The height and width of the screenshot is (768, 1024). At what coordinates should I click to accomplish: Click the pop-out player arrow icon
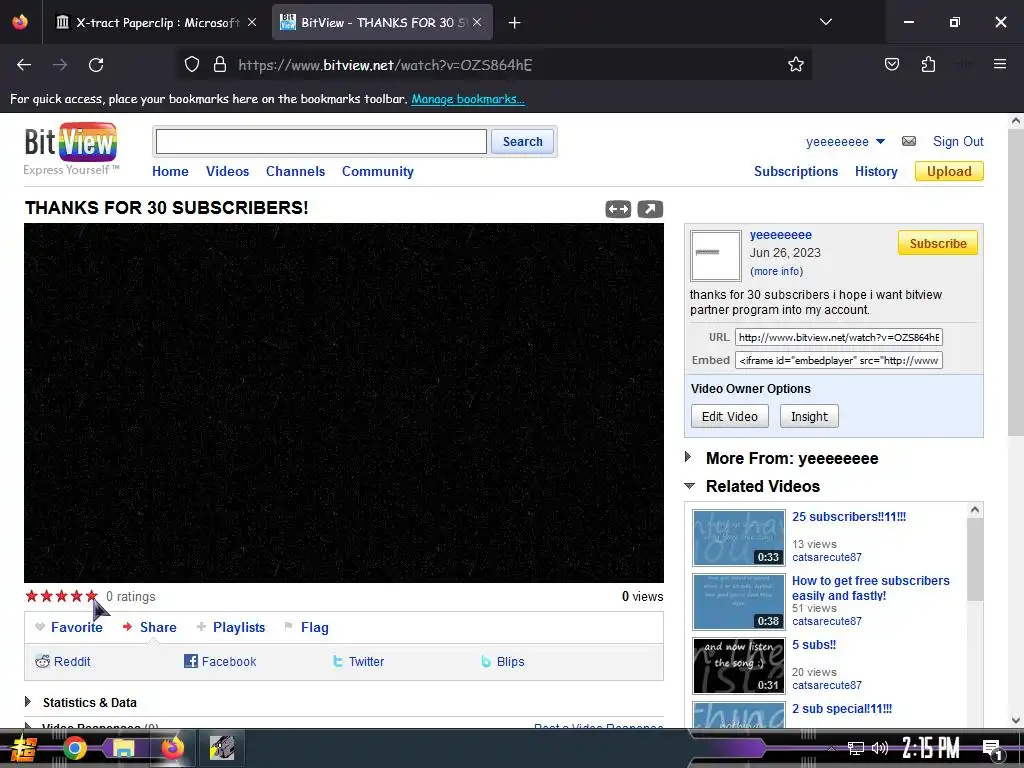tap(650, 209)
